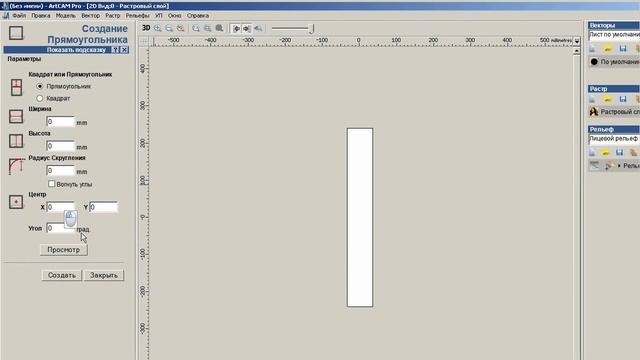Viewport: 640px width, 360px height.
Task: Click the question mark help icon in panel header
Action: click(x=116, y=50)
